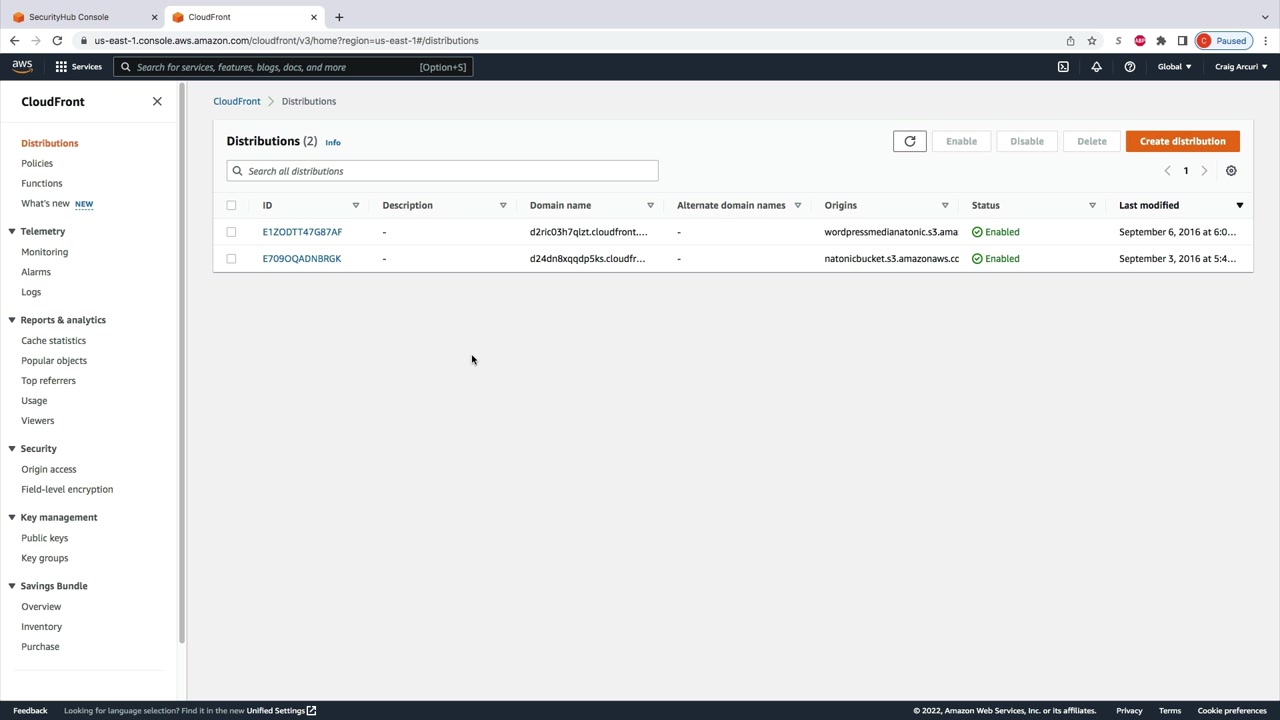The image size is (1280, 720).
Task: Open the Services grid menu
Action: click(x=78, y=67)
